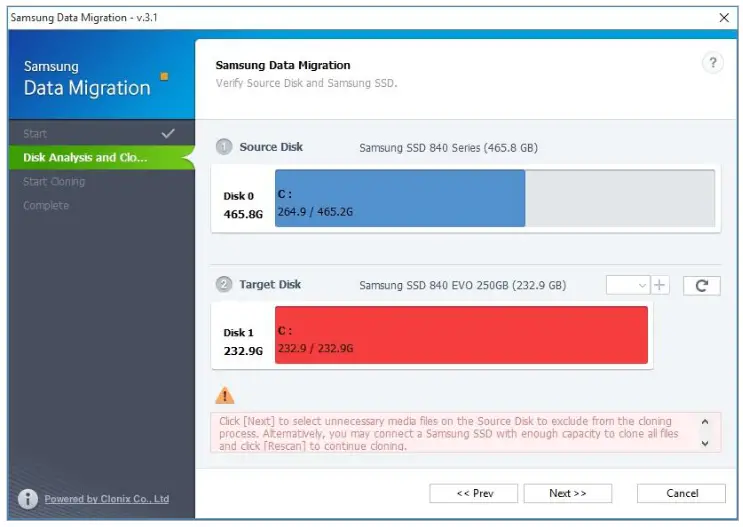Click the window title 'Samsung Data Migration - v.3.1'
This screenshot has width=743, height=527.
pos(84,18)
